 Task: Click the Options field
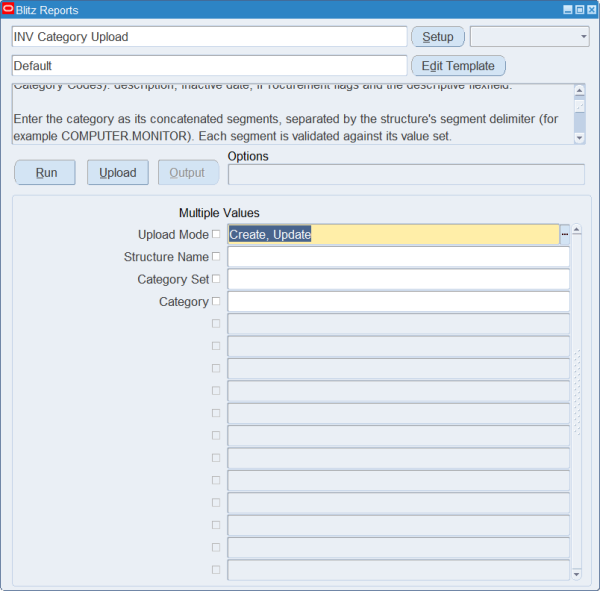(406, 175)
